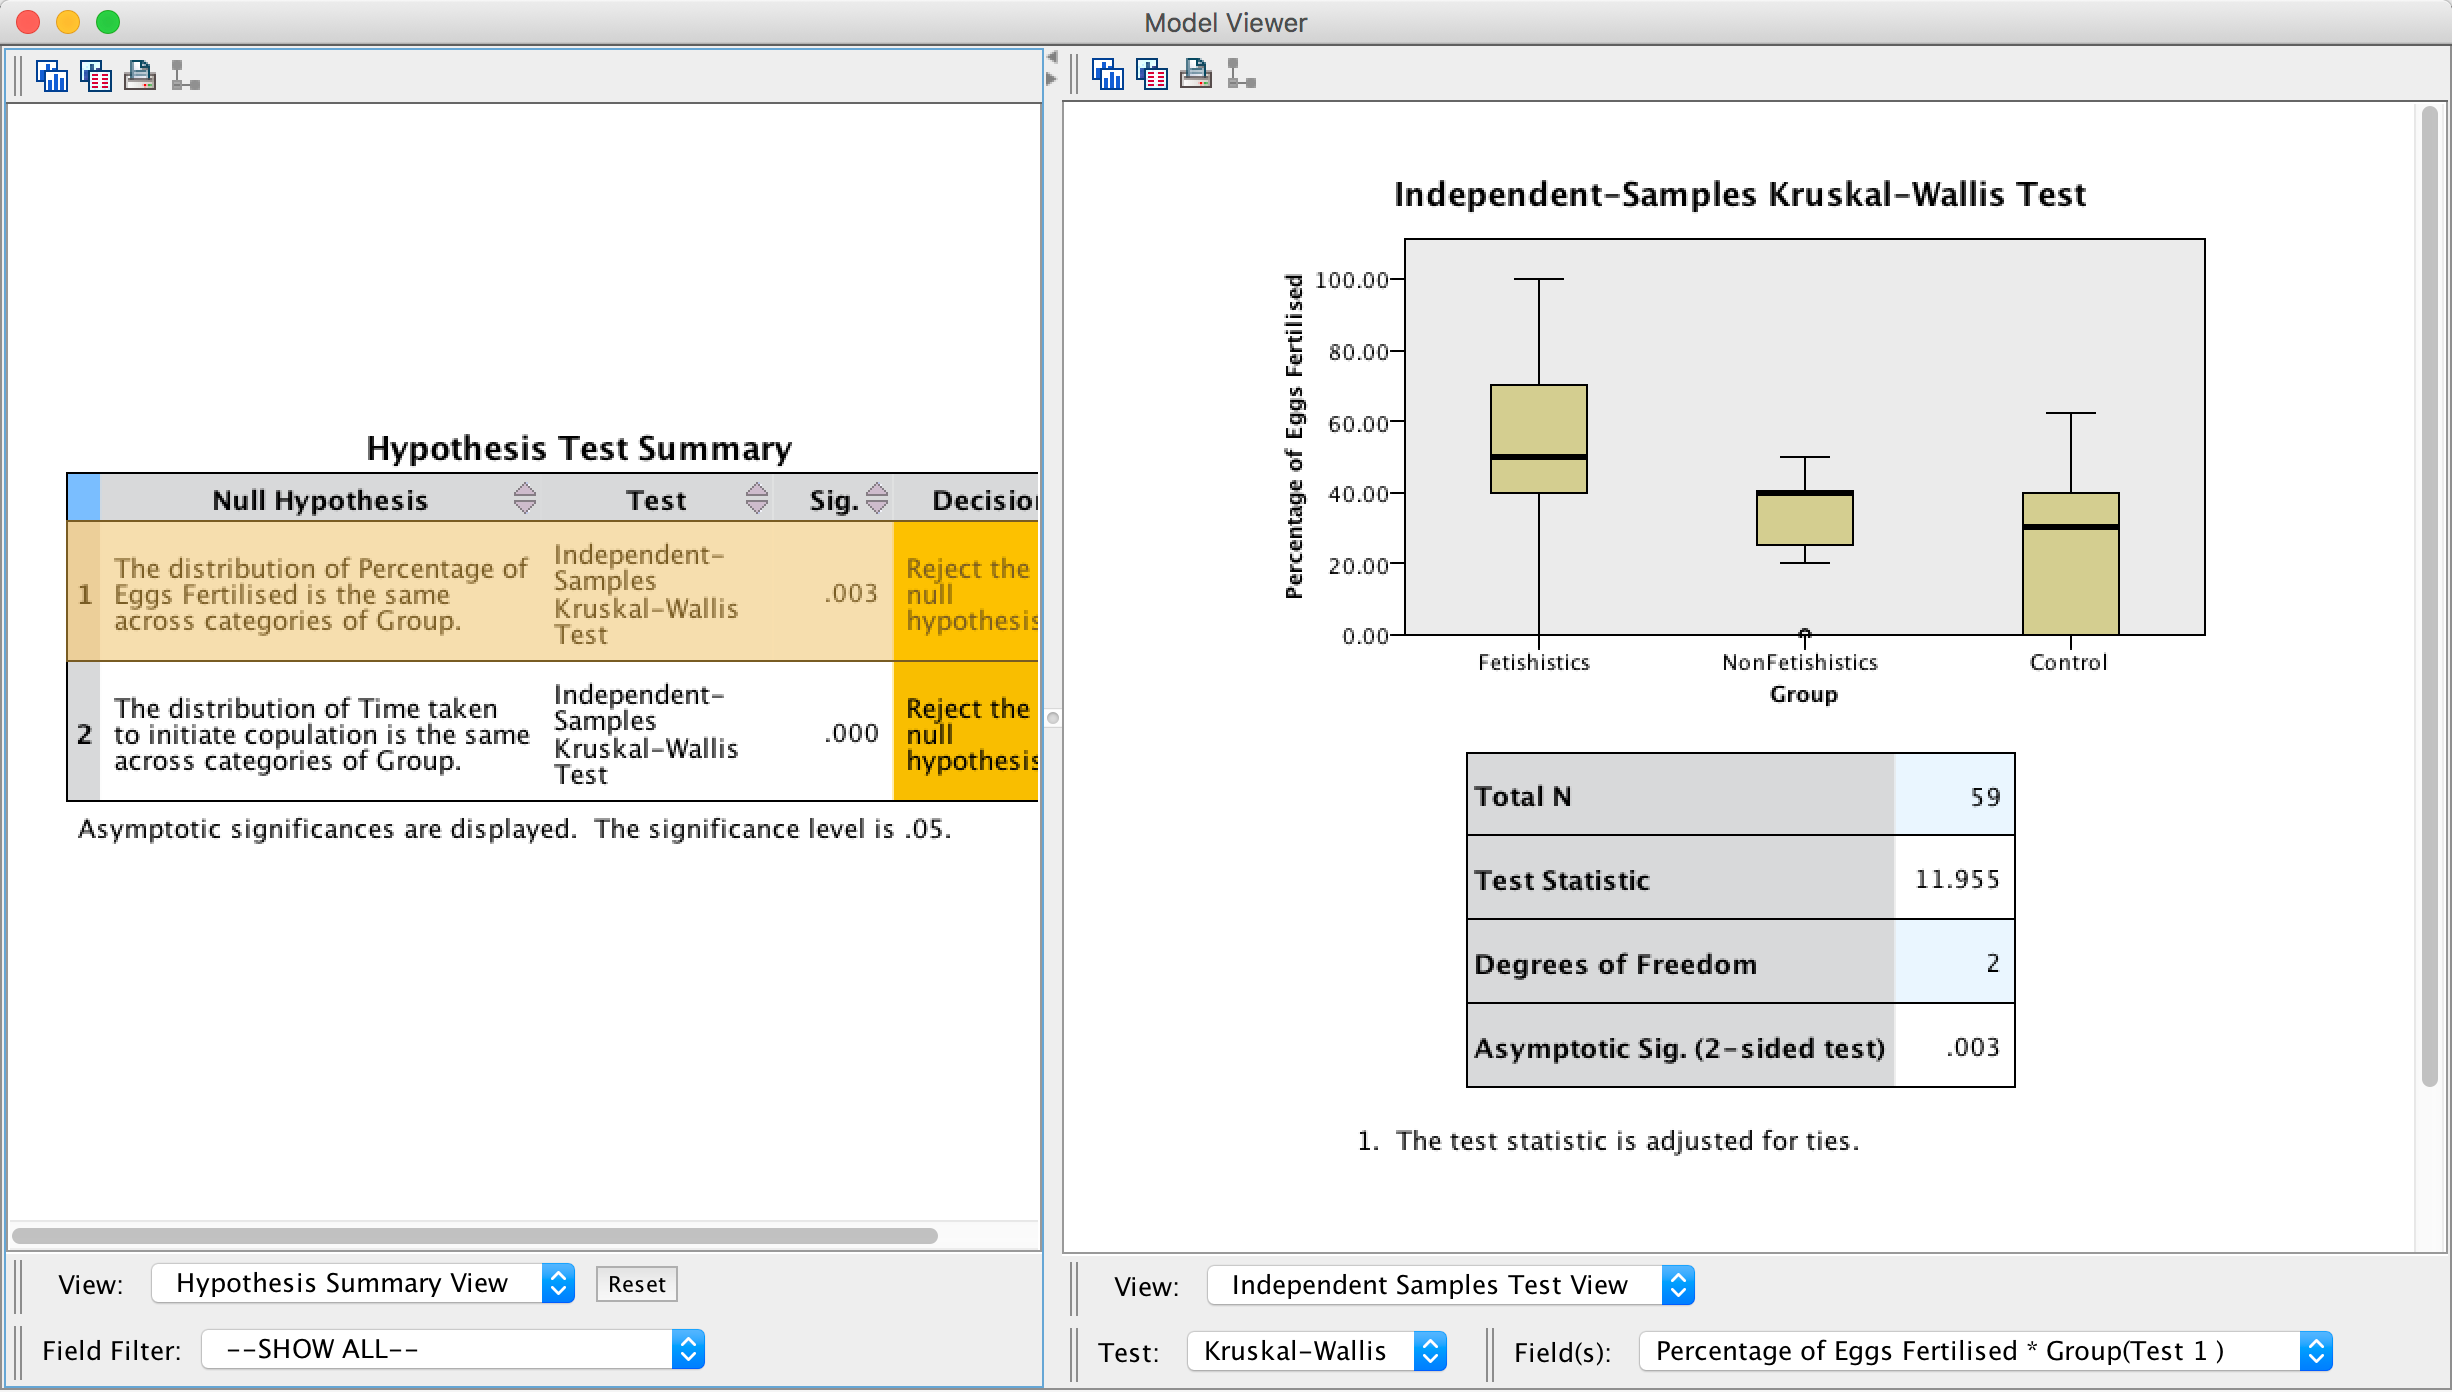
Task: Sort table by the Test column arrows
Action: coord(757,499)
